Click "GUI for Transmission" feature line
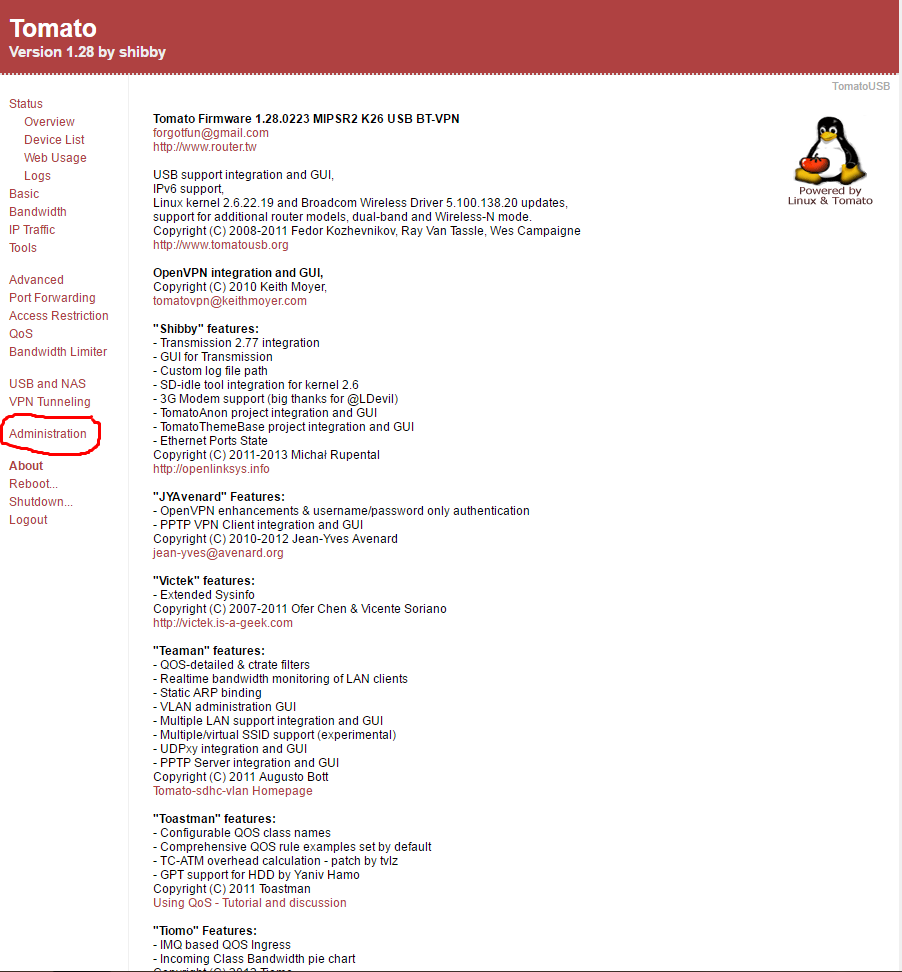The height and width of the screenshot is (972, 902). tap(213, 357)
